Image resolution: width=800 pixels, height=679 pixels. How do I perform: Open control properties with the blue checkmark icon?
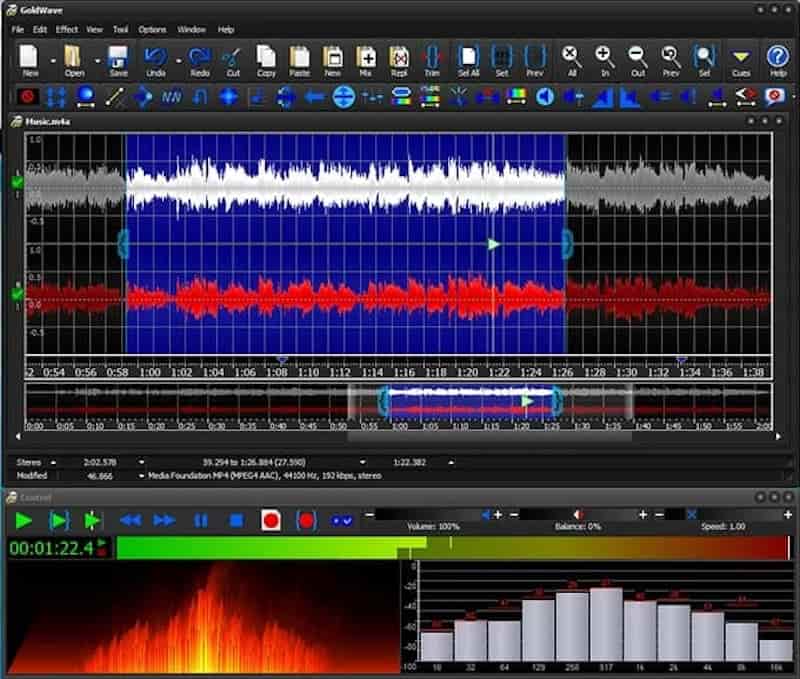click(x=341, y=521)
